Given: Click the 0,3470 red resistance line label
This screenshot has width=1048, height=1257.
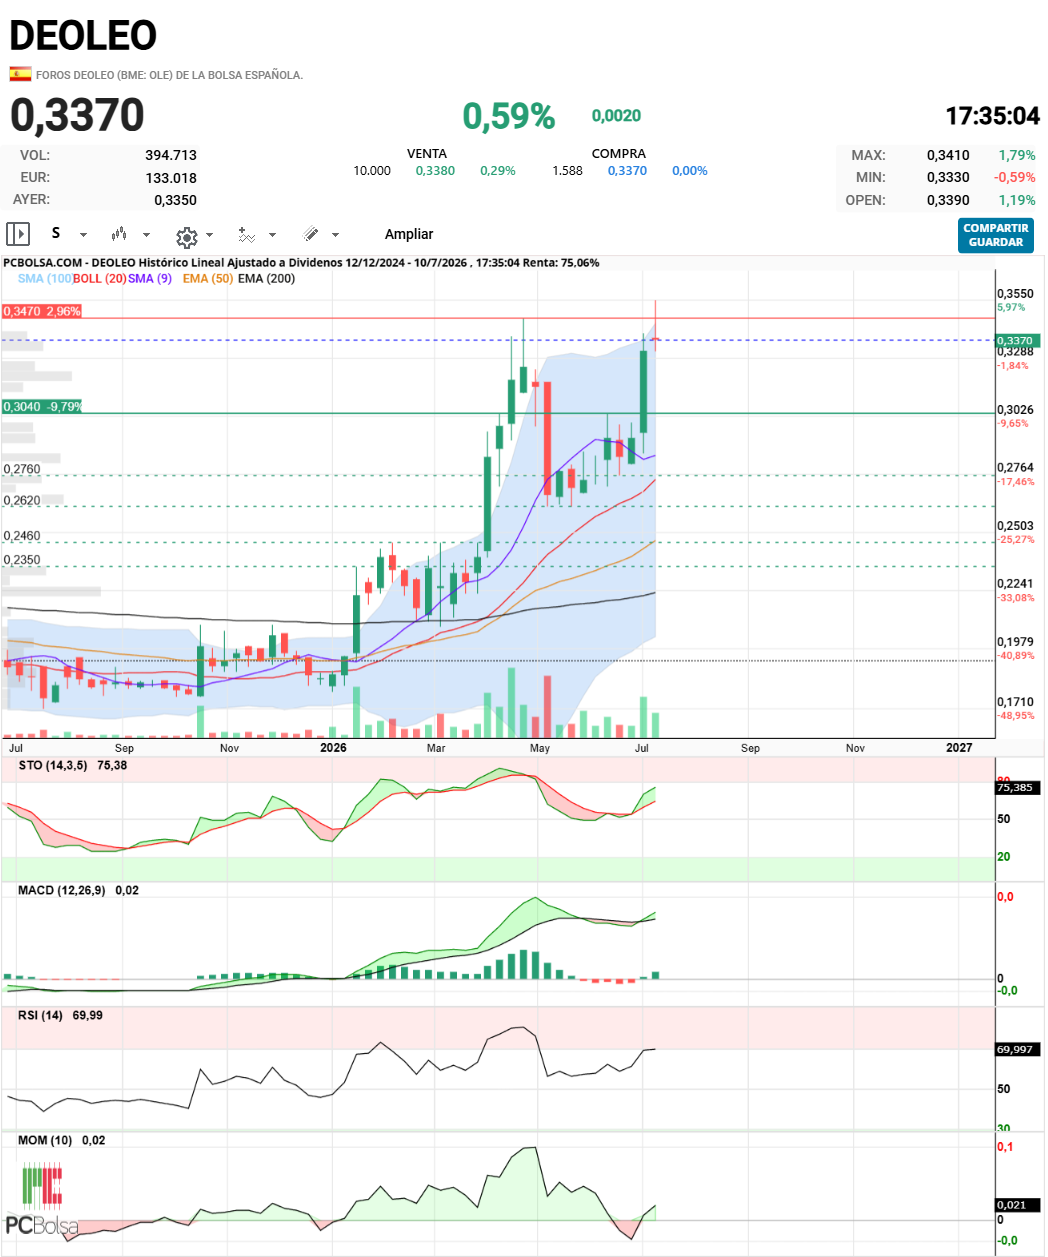Looking at the screenshot, I should point(41,311).
